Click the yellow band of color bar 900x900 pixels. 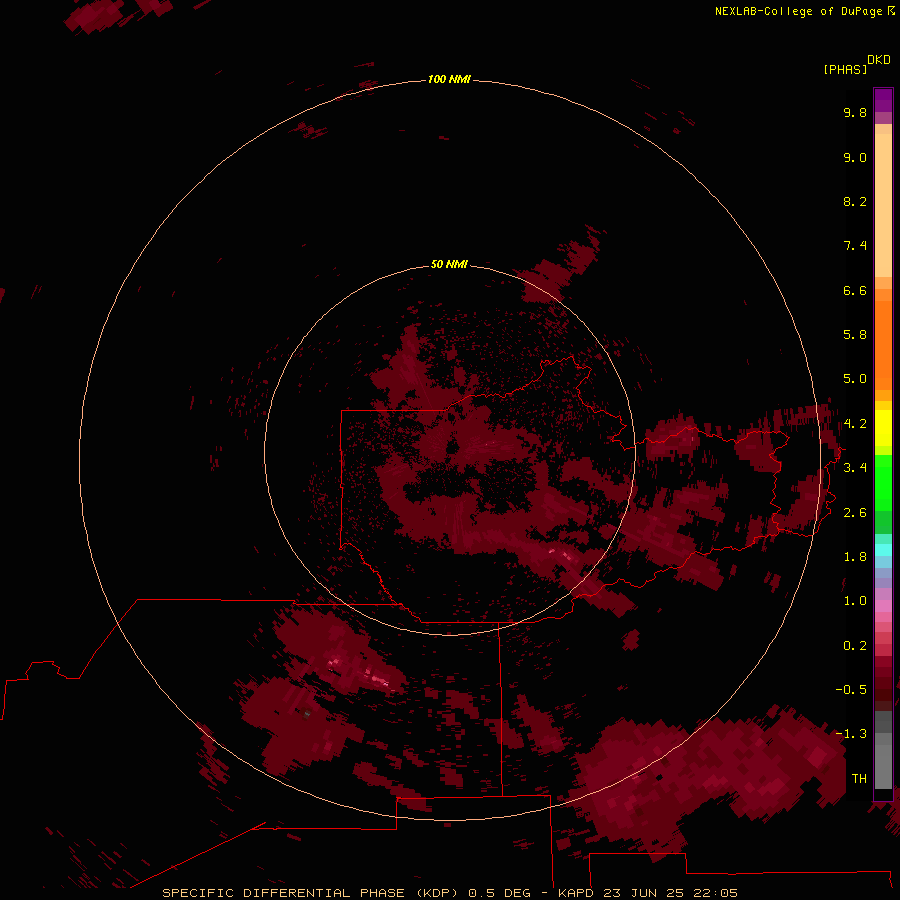(883, 428)
